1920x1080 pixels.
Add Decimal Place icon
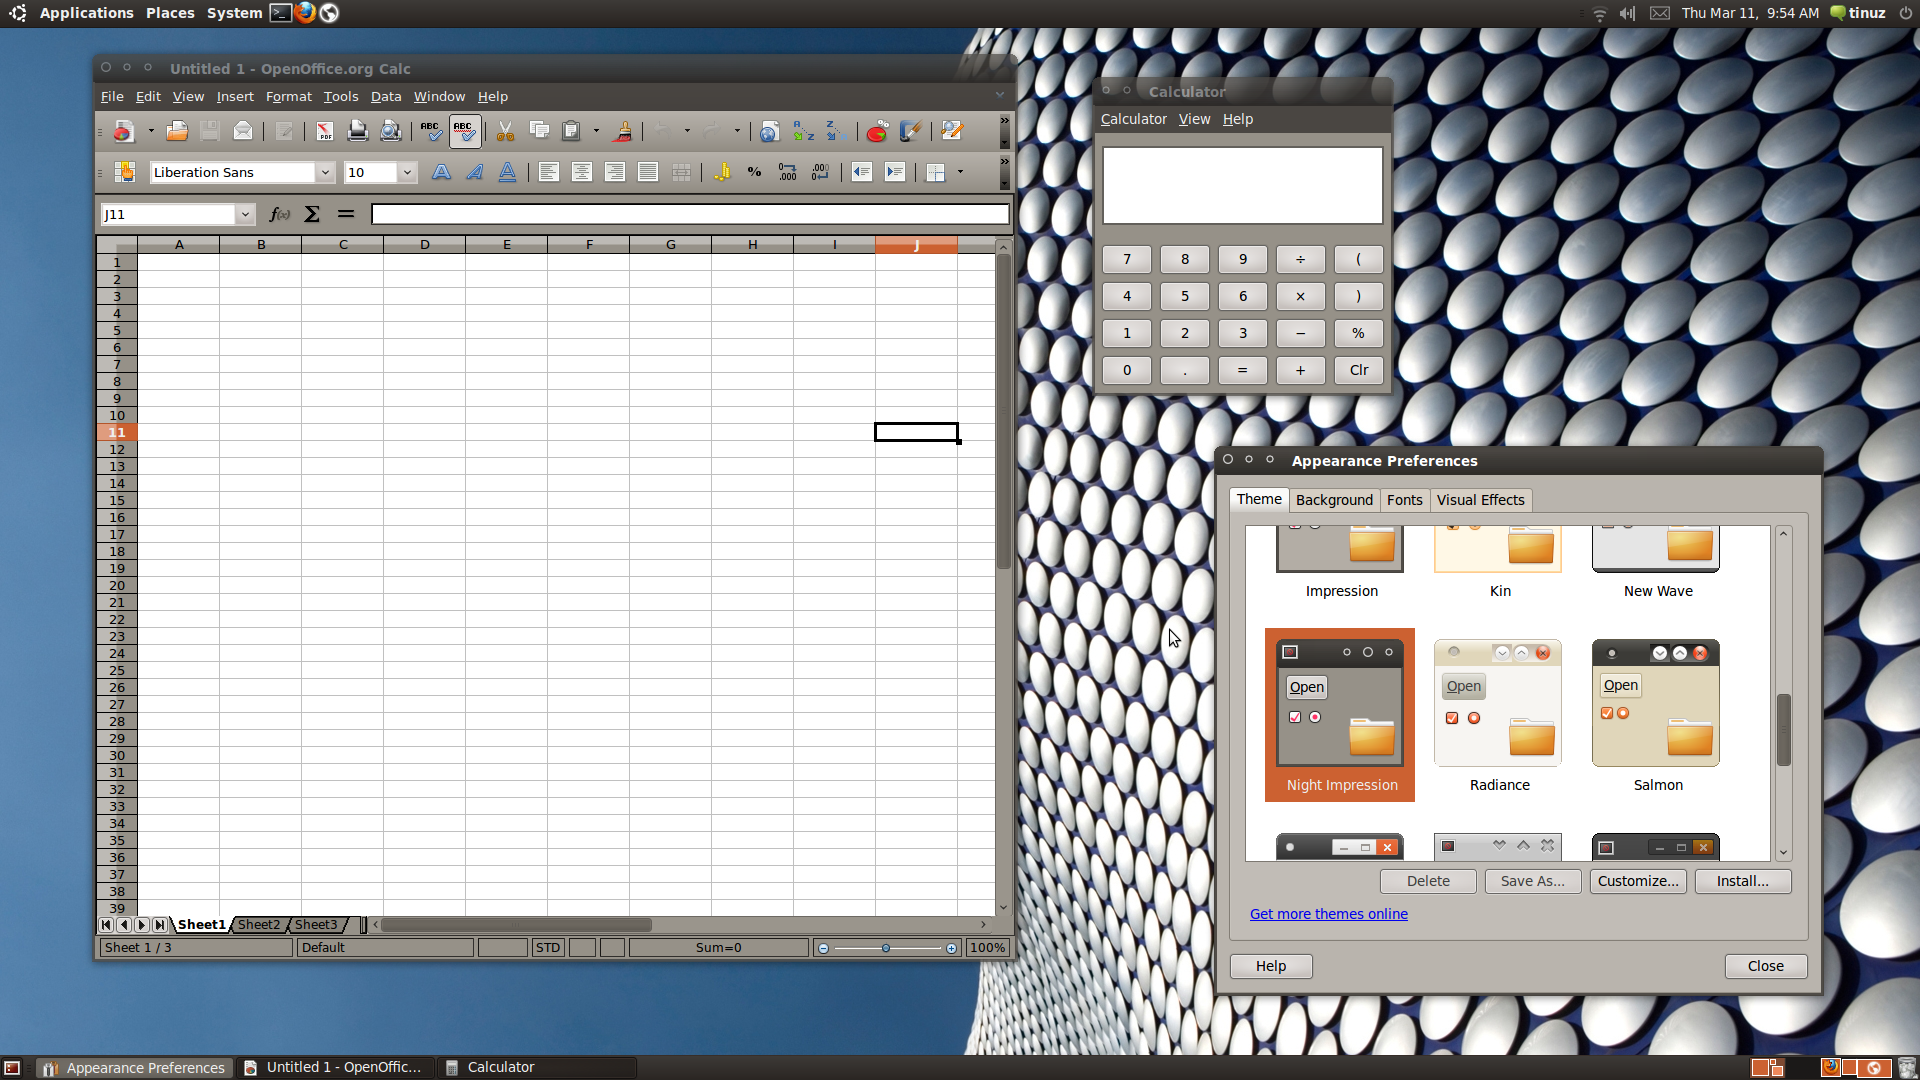(787, 172)
